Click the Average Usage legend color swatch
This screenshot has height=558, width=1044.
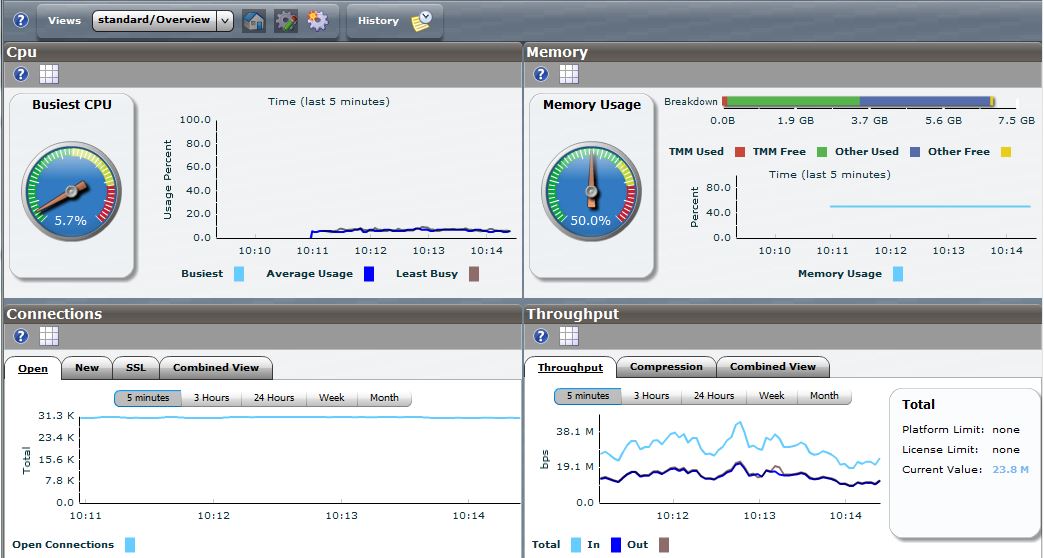pyautogui.click(x=369, y=274)
